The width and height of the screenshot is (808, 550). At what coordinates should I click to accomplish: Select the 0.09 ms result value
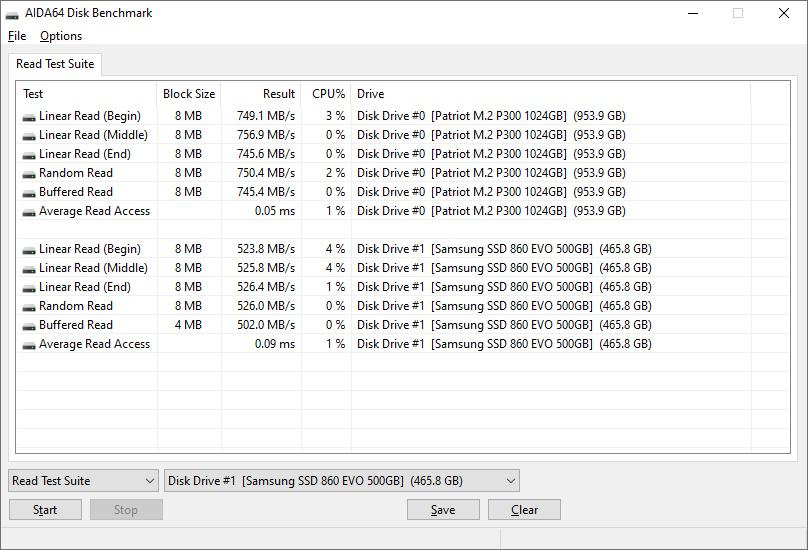[x=275, y=344]
